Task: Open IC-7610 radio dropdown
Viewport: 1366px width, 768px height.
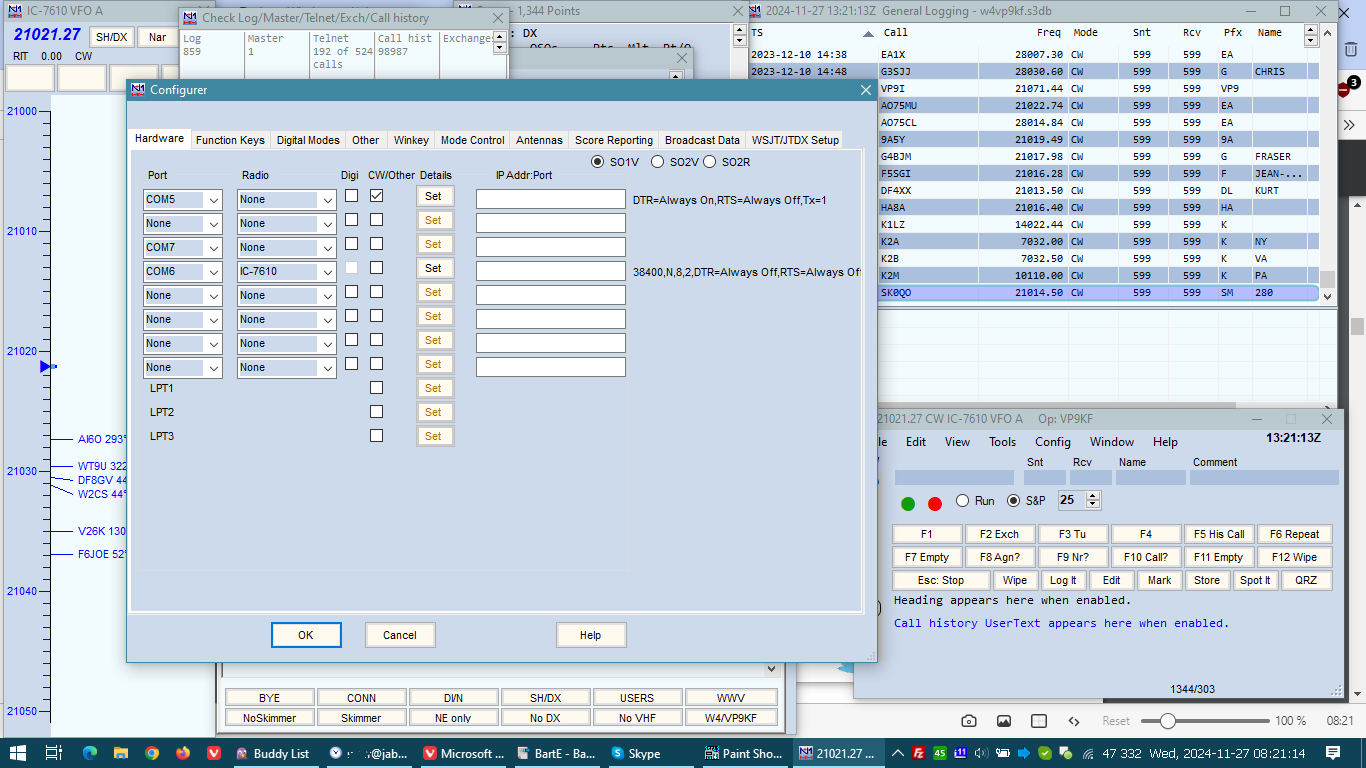Action: click(x=327, y=272)
